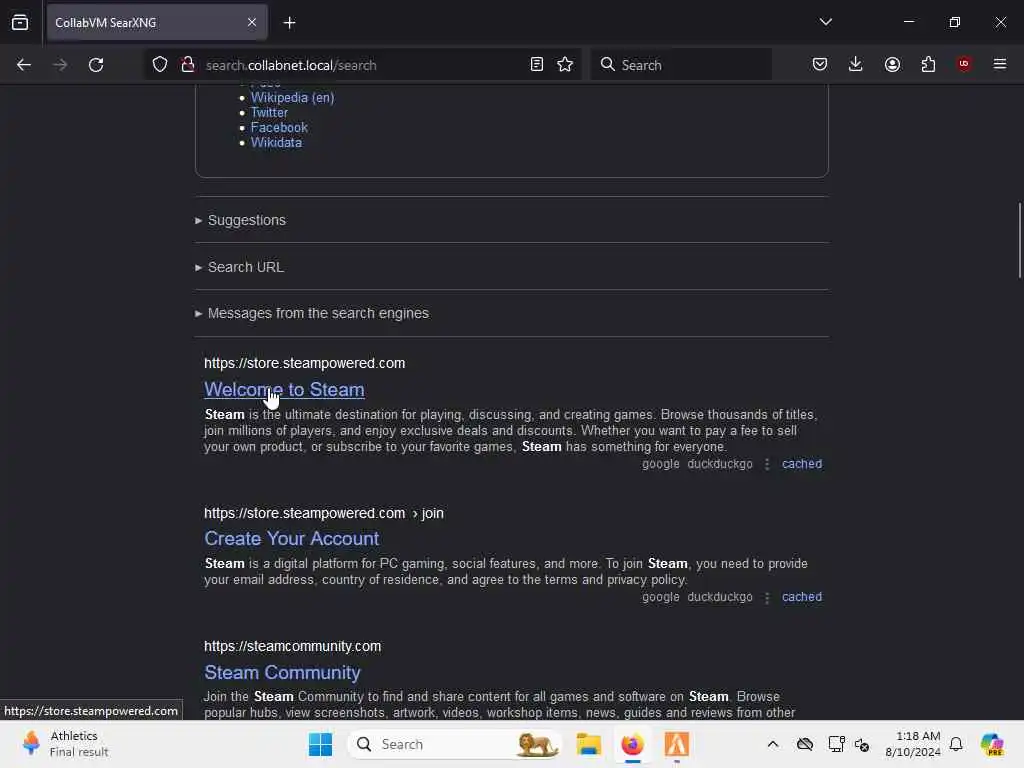Click the Firefox Search box

[681, 65]
